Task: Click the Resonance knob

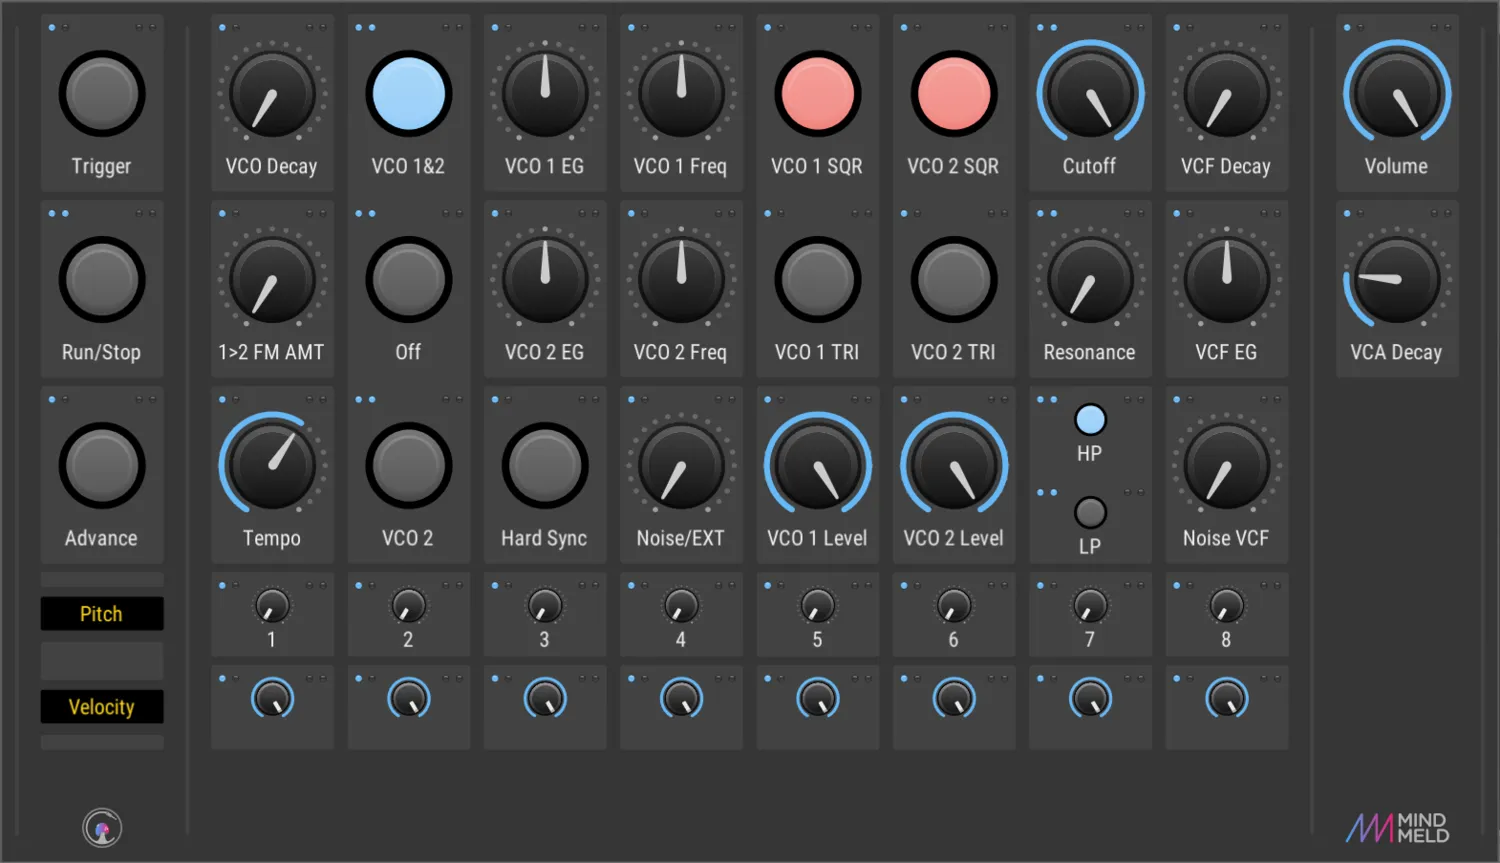Action: pyautogui.click(x=1090, y=280)
